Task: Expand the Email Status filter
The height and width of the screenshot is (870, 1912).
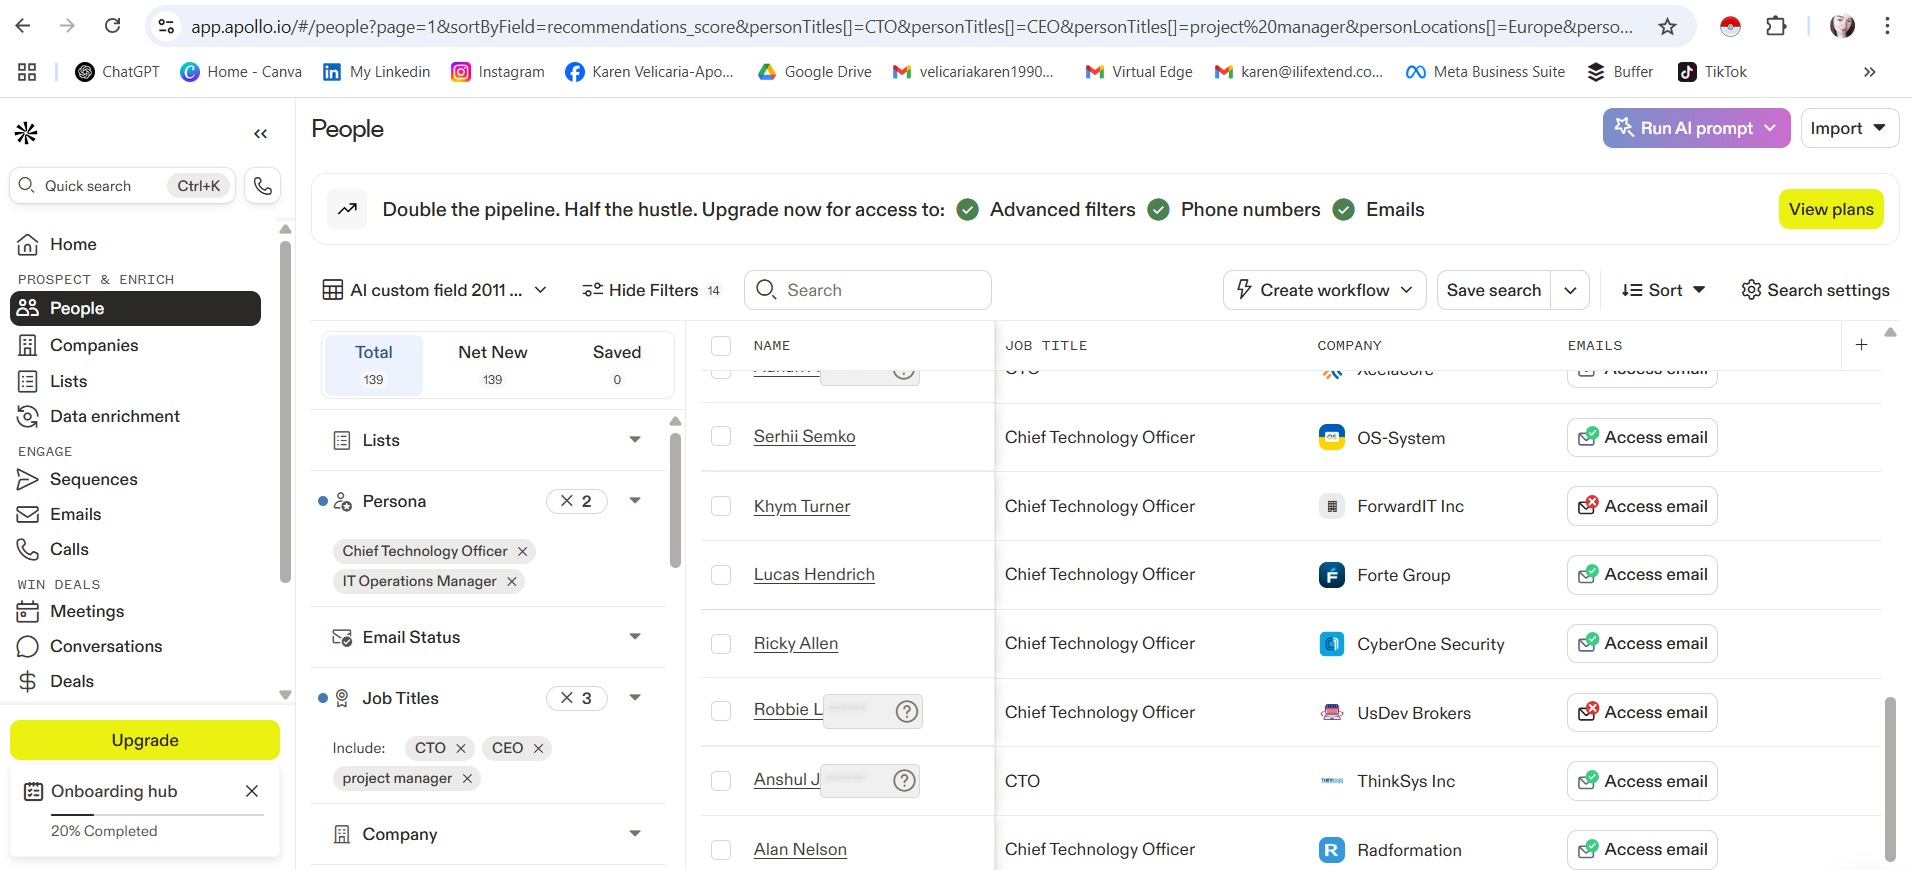Action: [635, 637]
